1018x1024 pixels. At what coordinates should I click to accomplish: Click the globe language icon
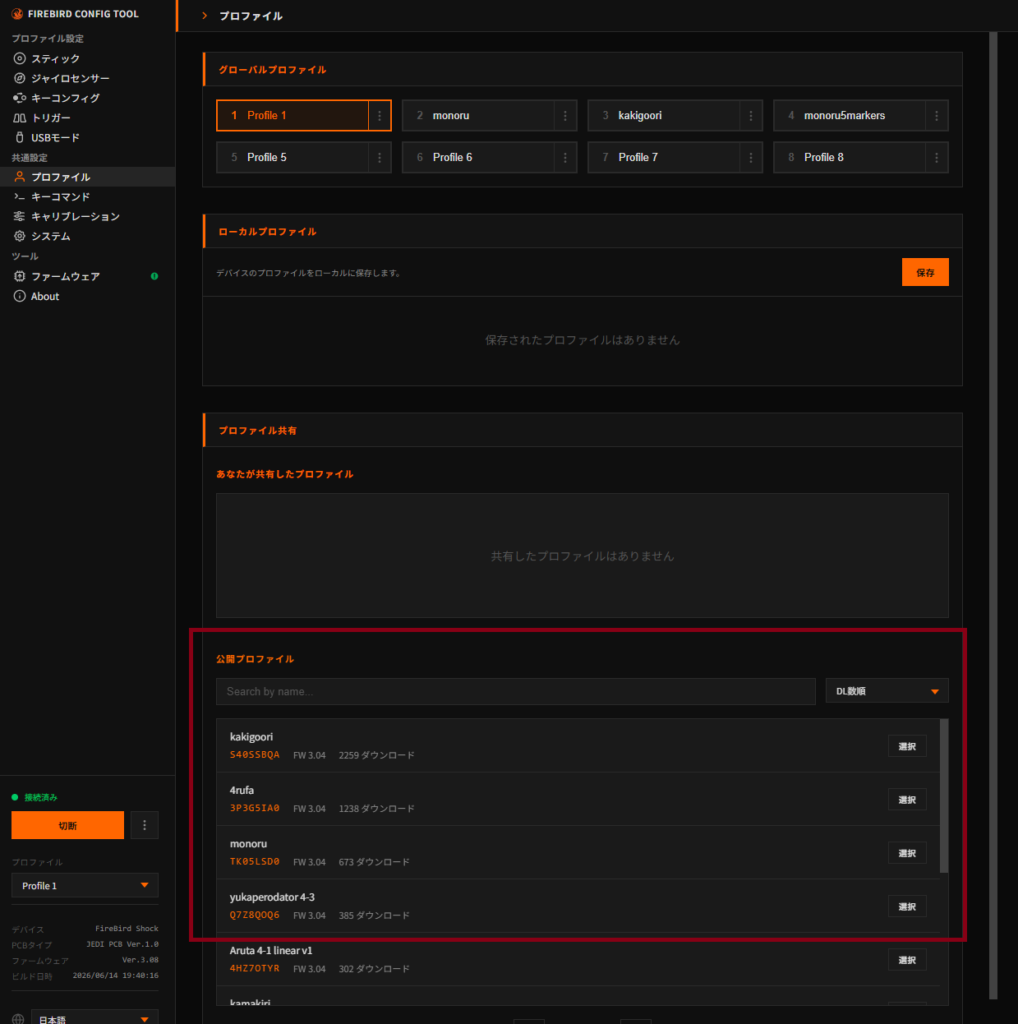18,1019
